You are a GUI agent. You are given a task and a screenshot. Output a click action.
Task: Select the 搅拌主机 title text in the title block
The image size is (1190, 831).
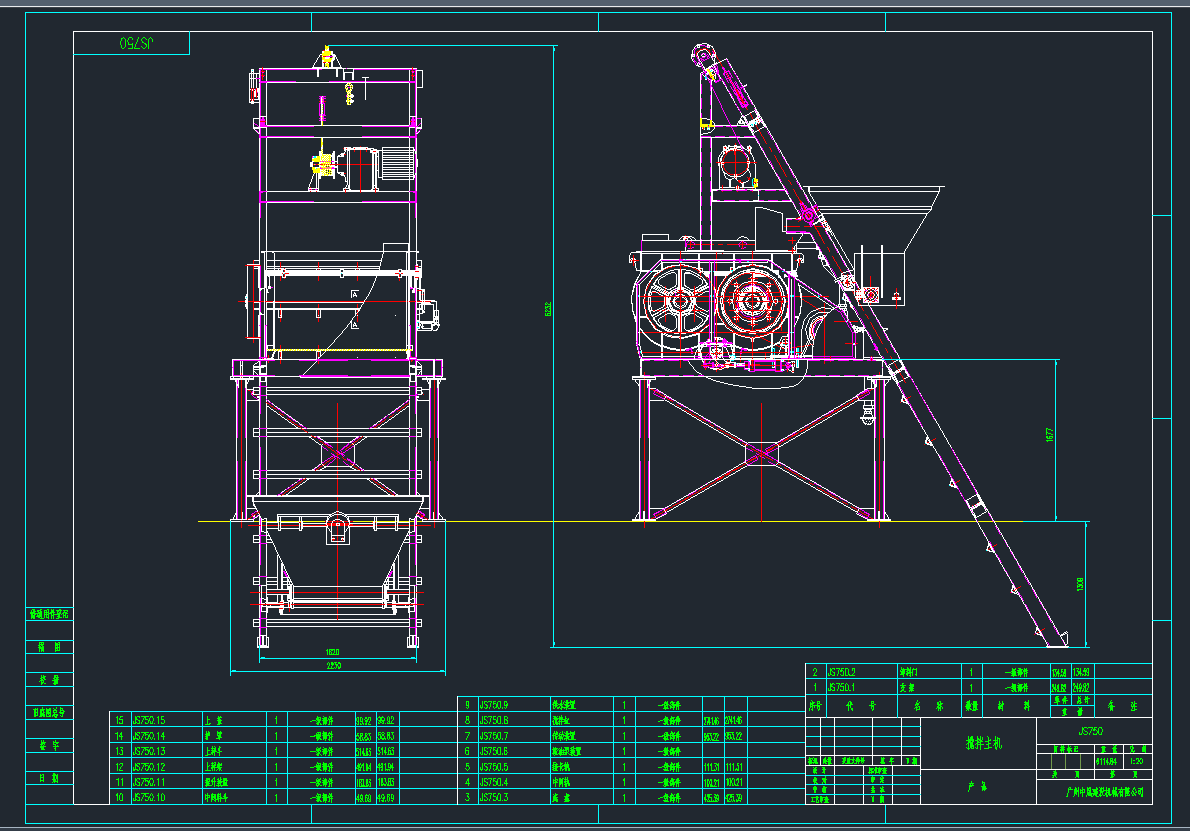pyautogui.click(x=982, y=743)
